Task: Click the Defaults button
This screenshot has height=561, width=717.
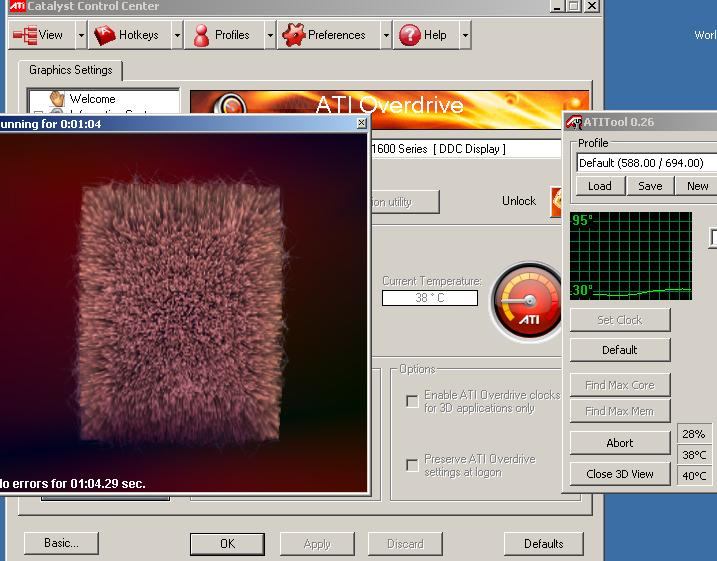Action: tap(544, 544)
